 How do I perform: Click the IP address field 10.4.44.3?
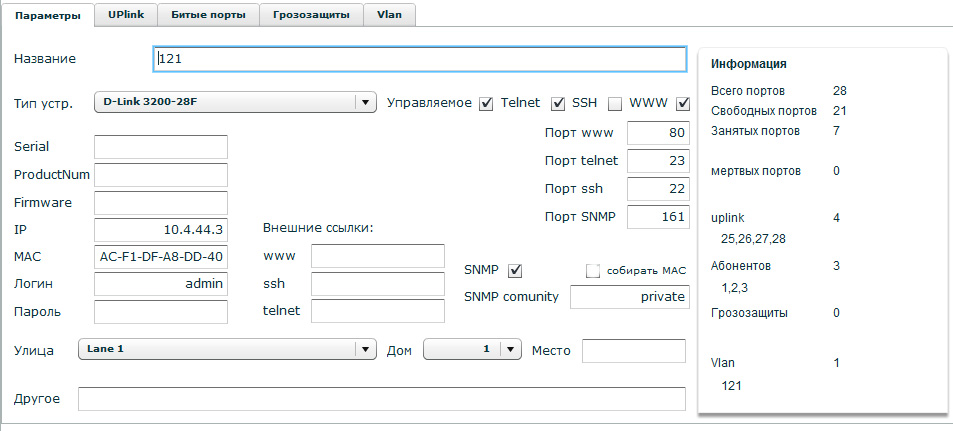161,229
